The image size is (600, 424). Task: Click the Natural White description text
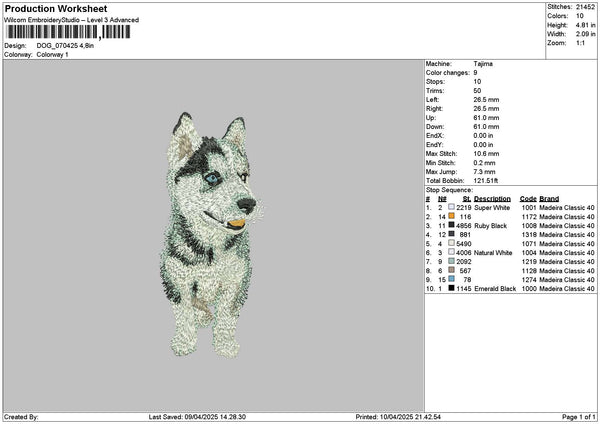point(493,253)
